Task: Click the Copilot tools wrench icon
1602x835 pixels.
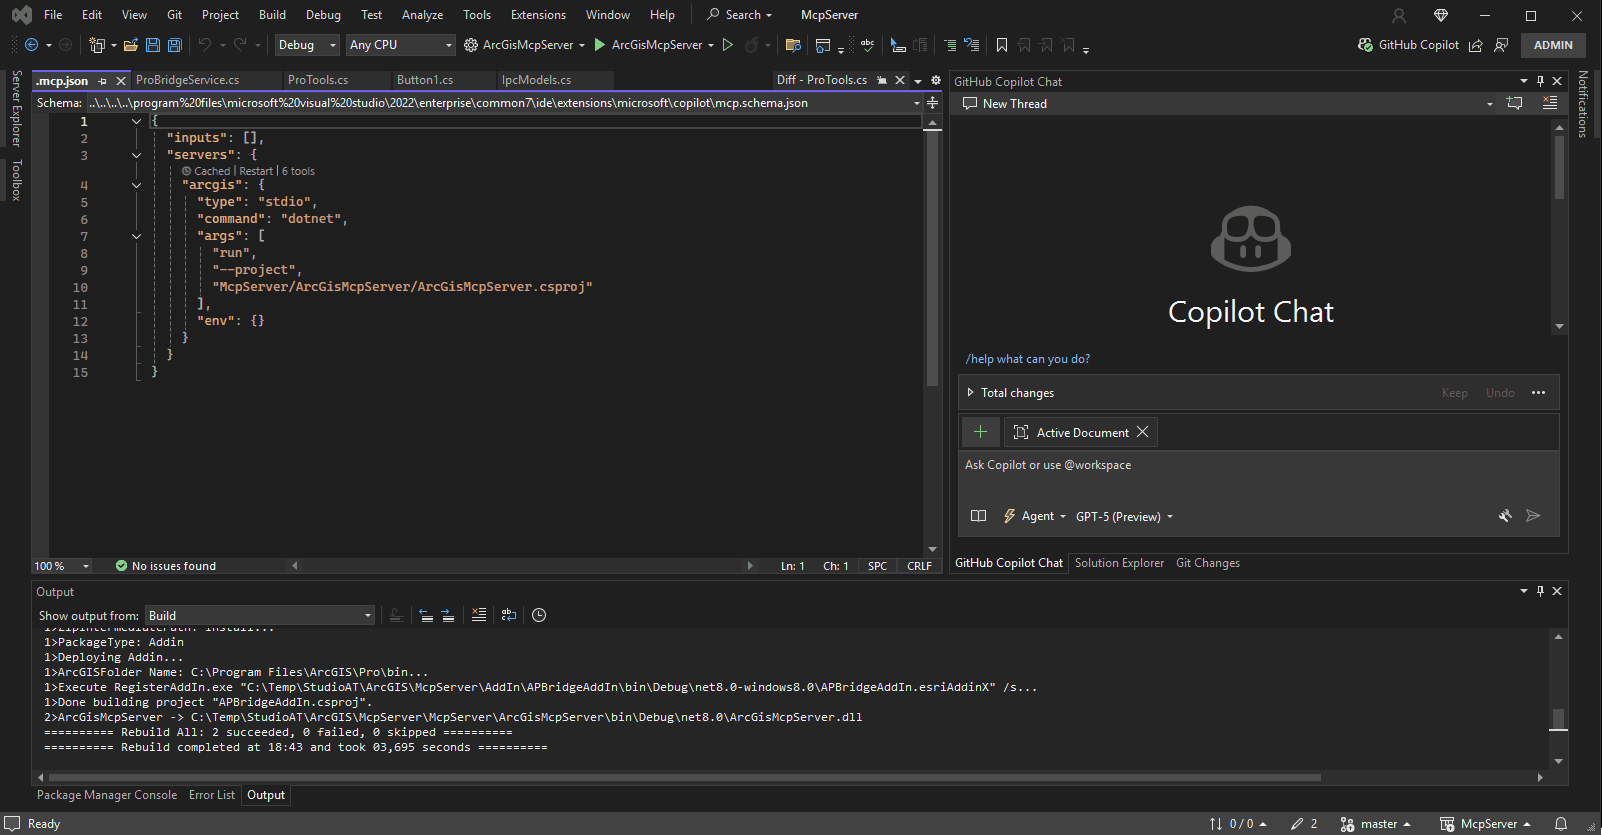Action: [1505, 516]
